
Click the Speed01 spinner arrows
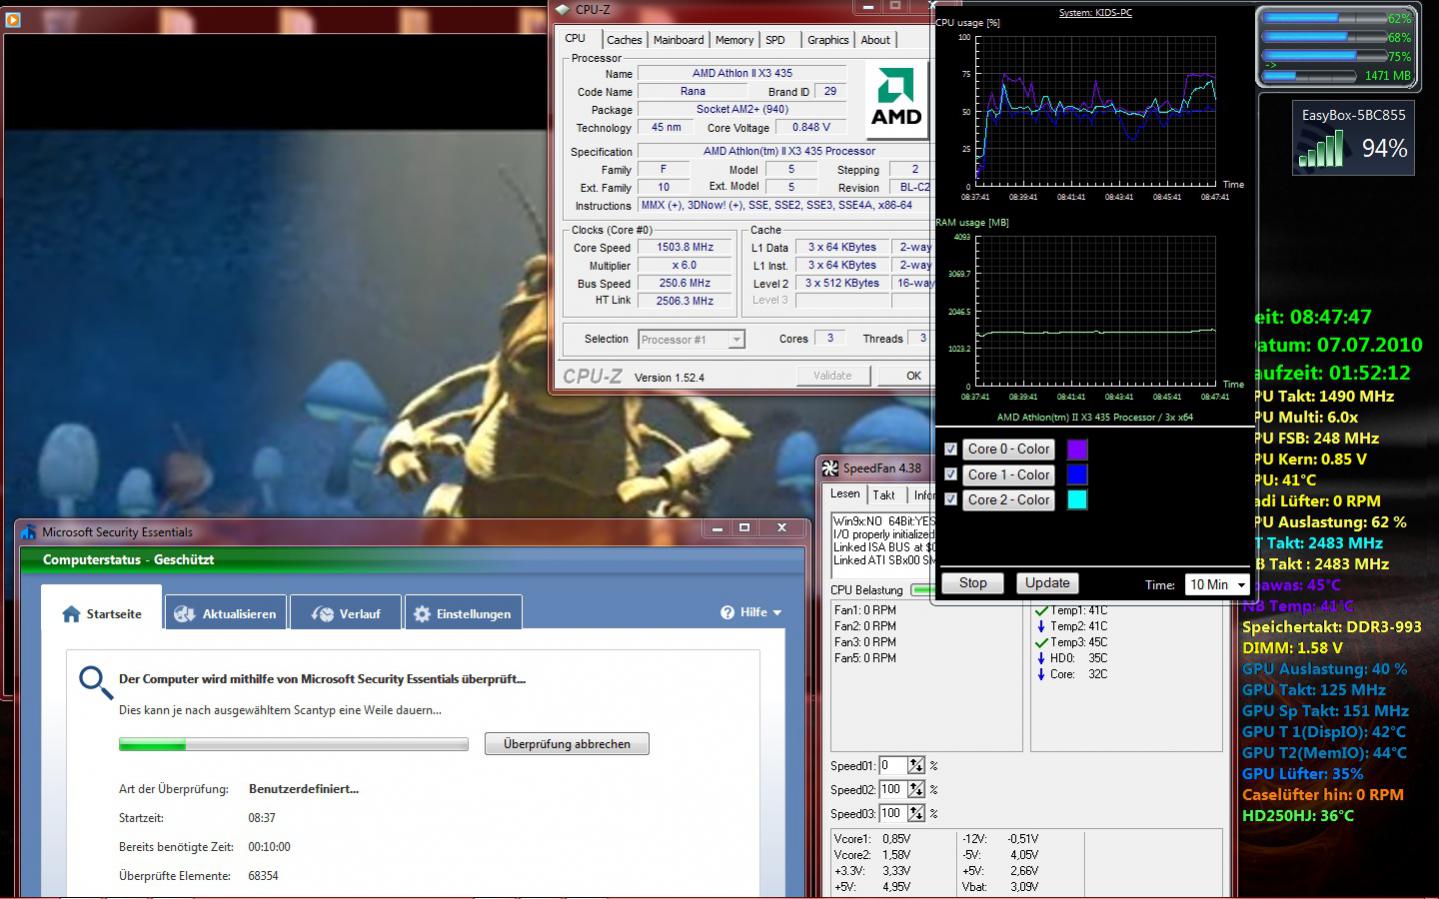[x=916, y=766]
